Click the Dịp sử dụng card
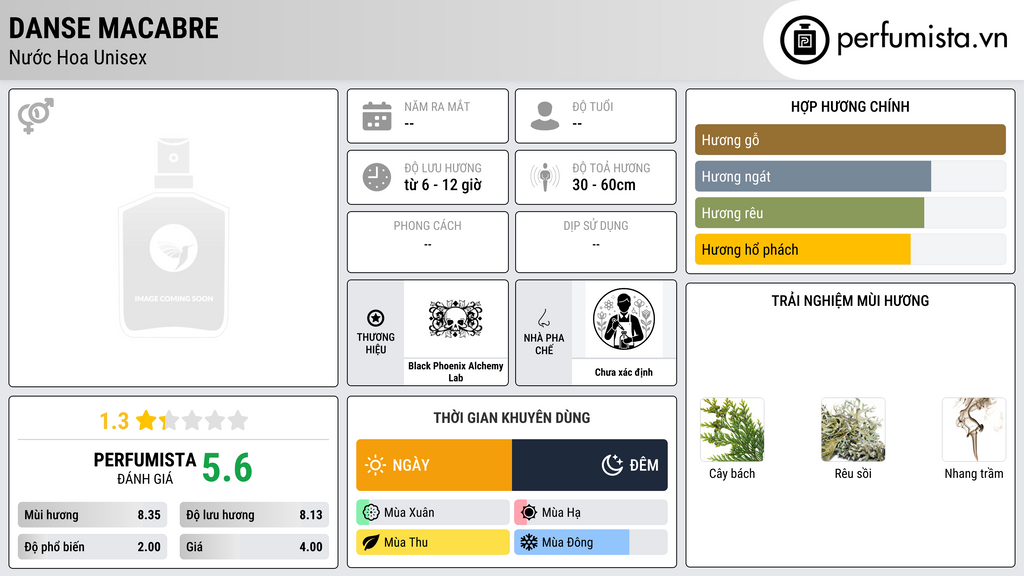This screenshot has width=1024, height=576. [596, 242]
